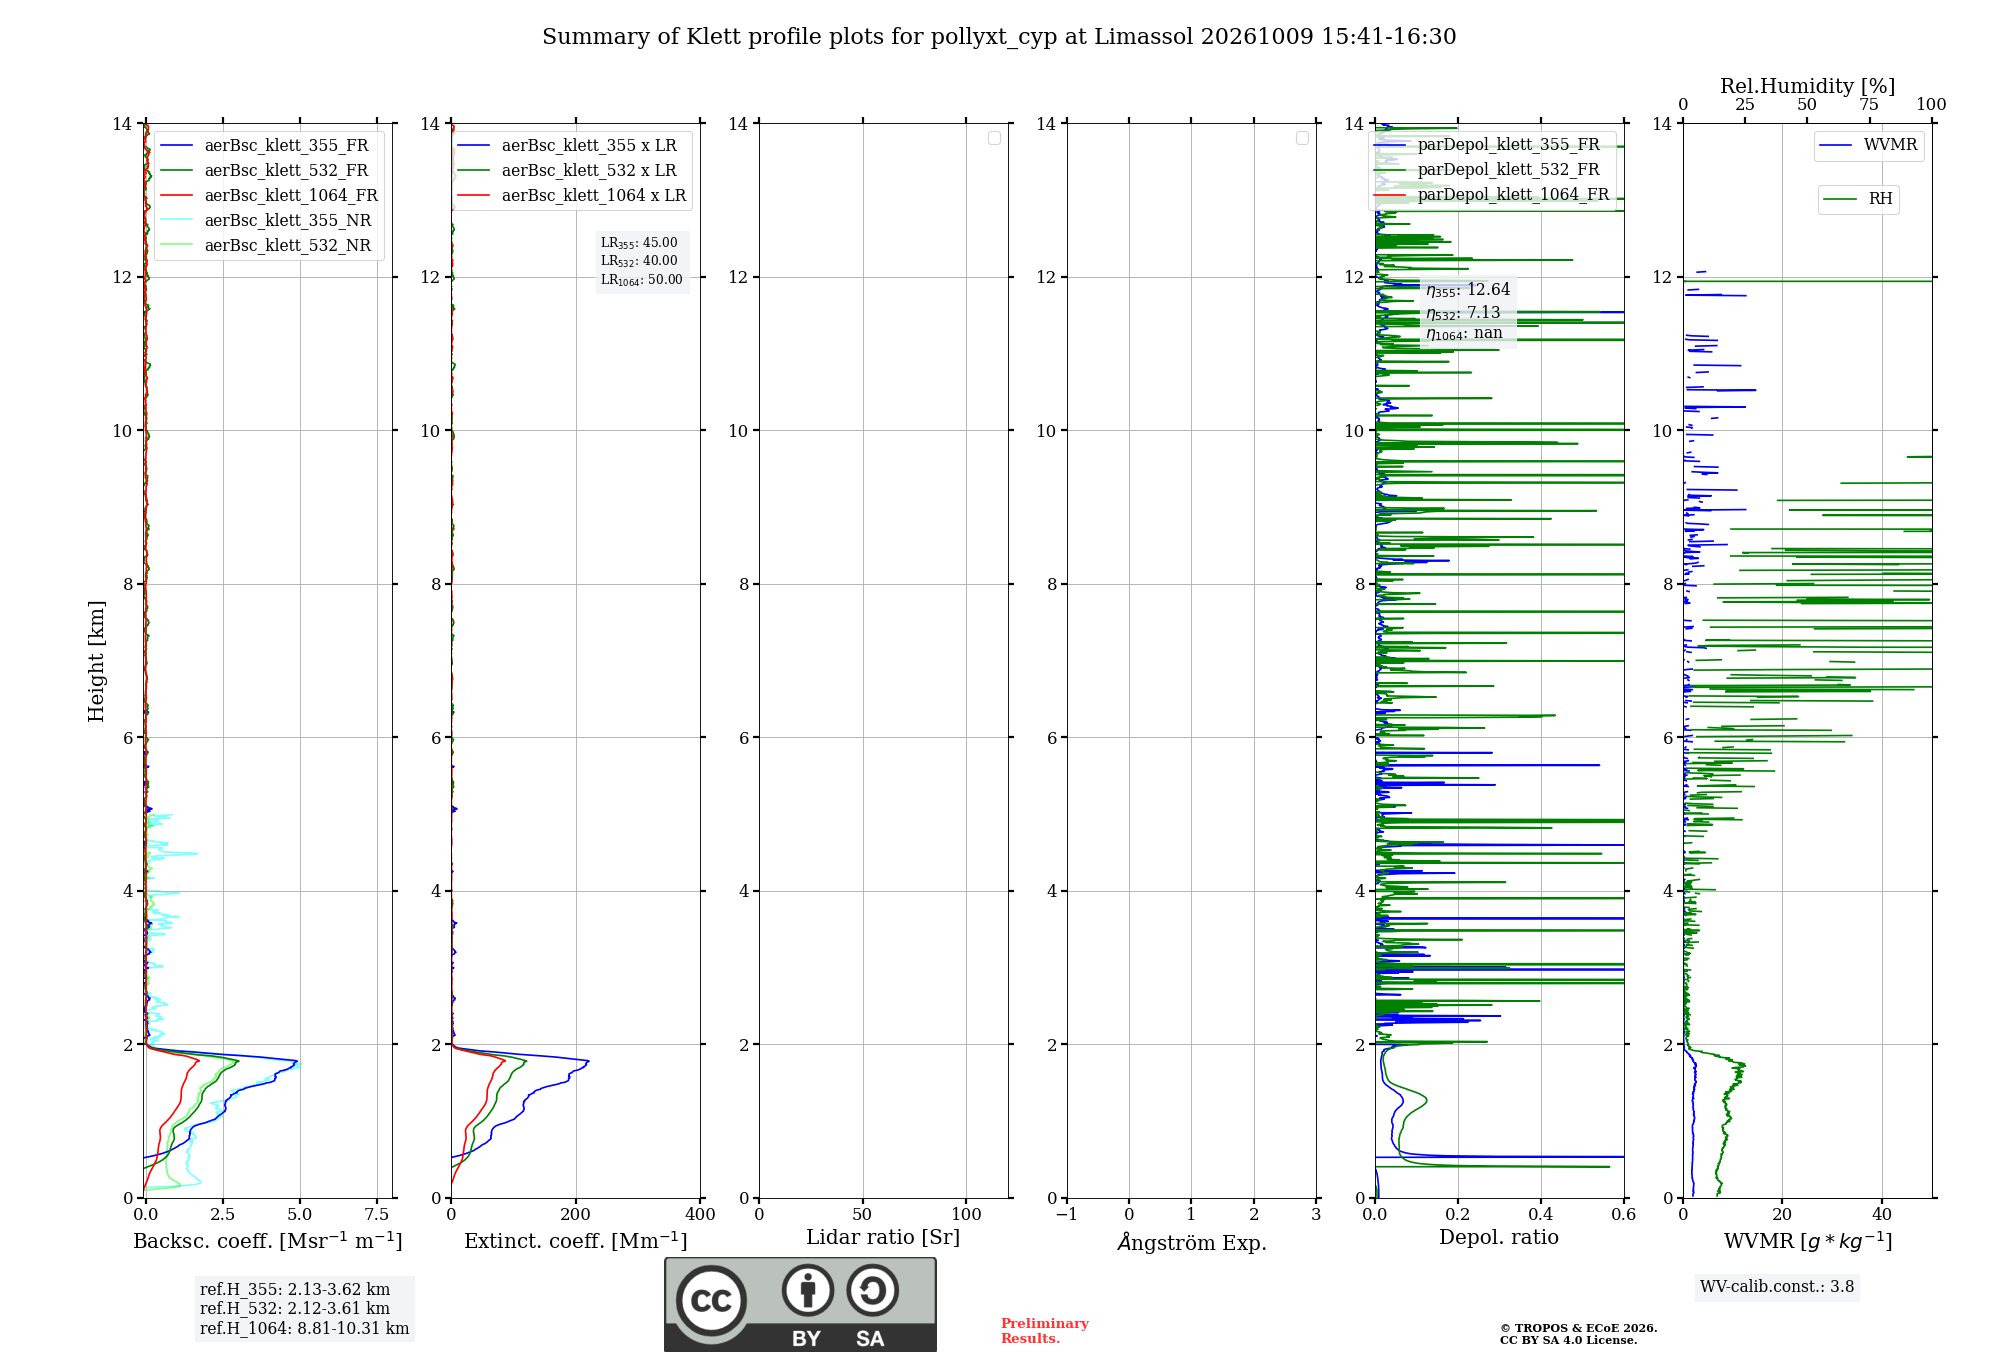Select ref.H_532: 2.12-3.61 km text
The image size is (2000, 1360).
(295, 1309)
